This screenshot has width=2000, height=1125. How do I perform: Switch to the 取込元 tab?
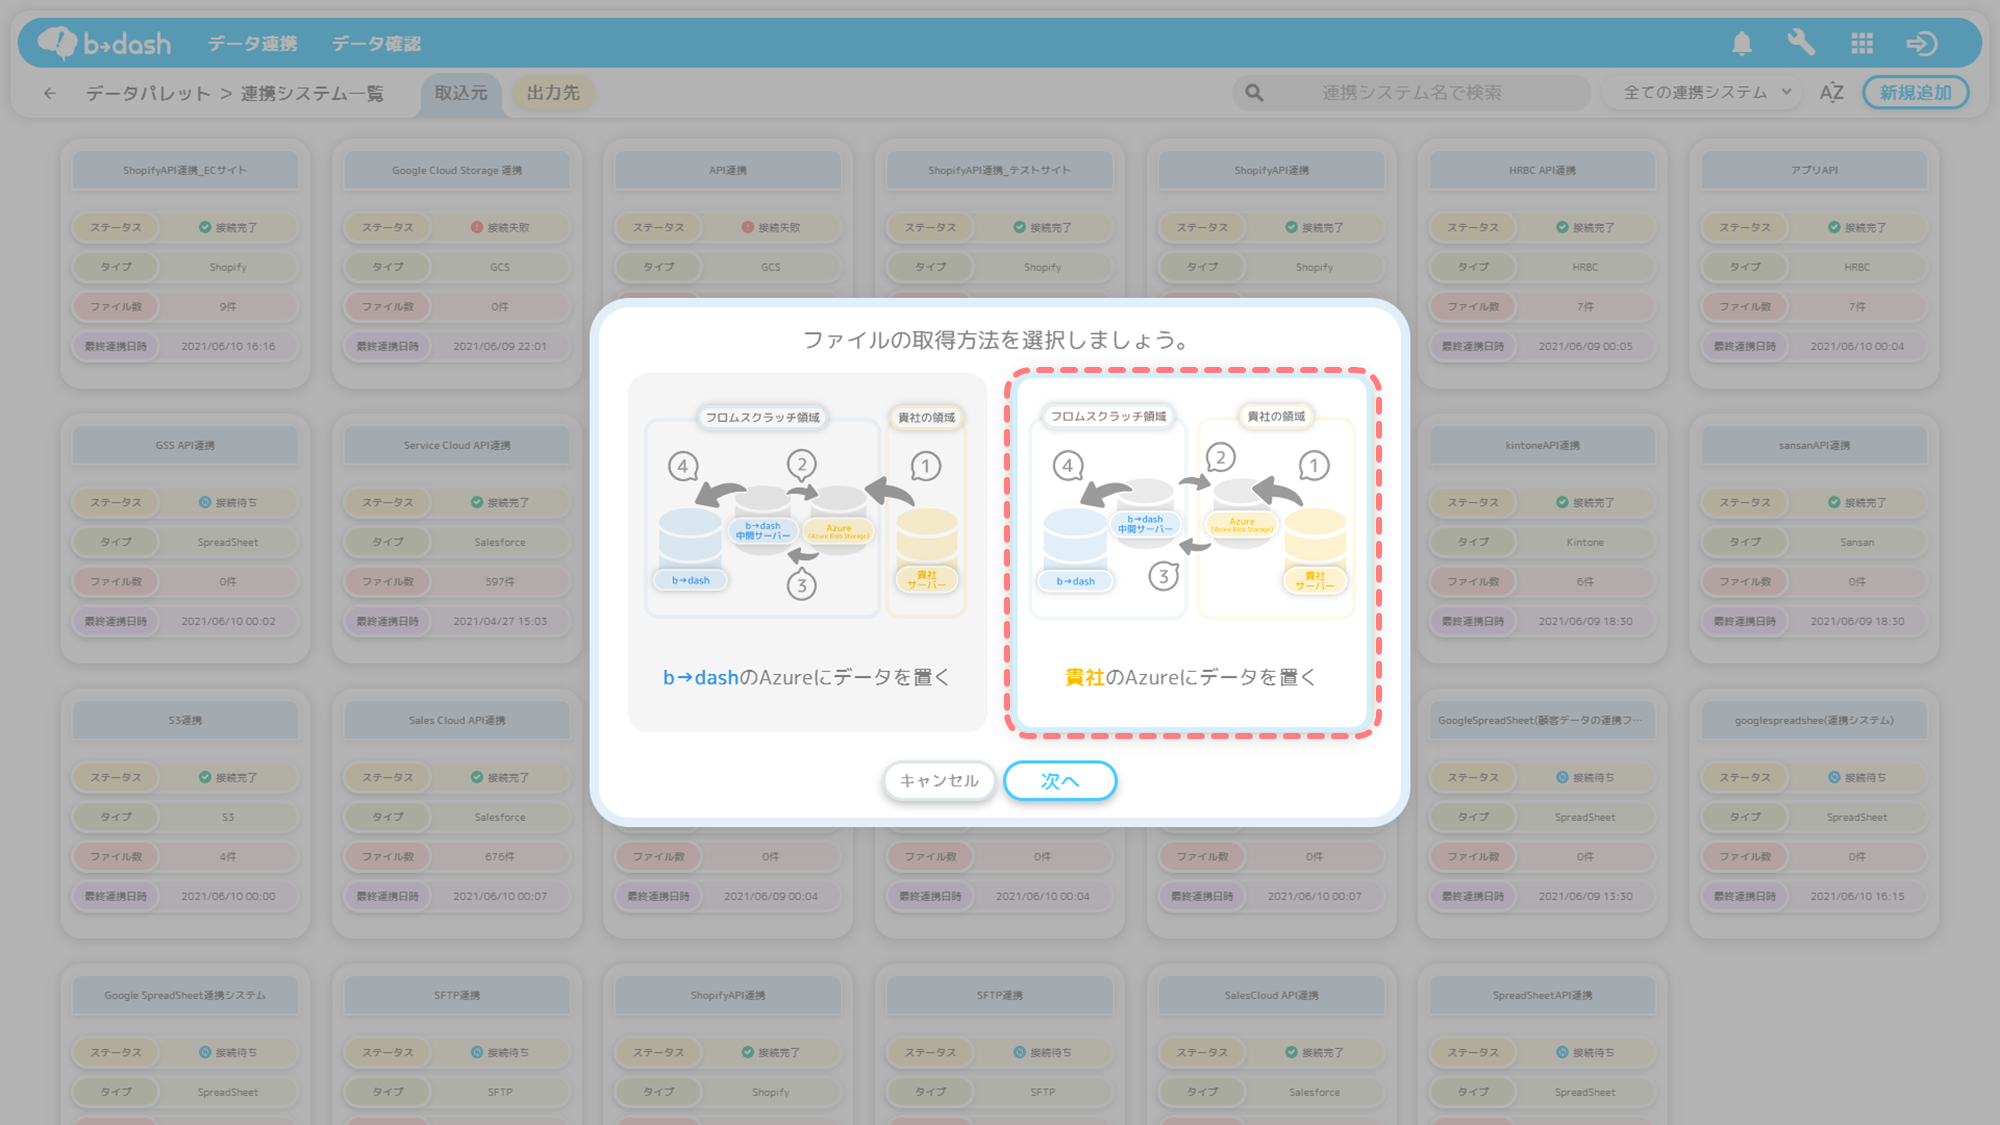(461, 93)
